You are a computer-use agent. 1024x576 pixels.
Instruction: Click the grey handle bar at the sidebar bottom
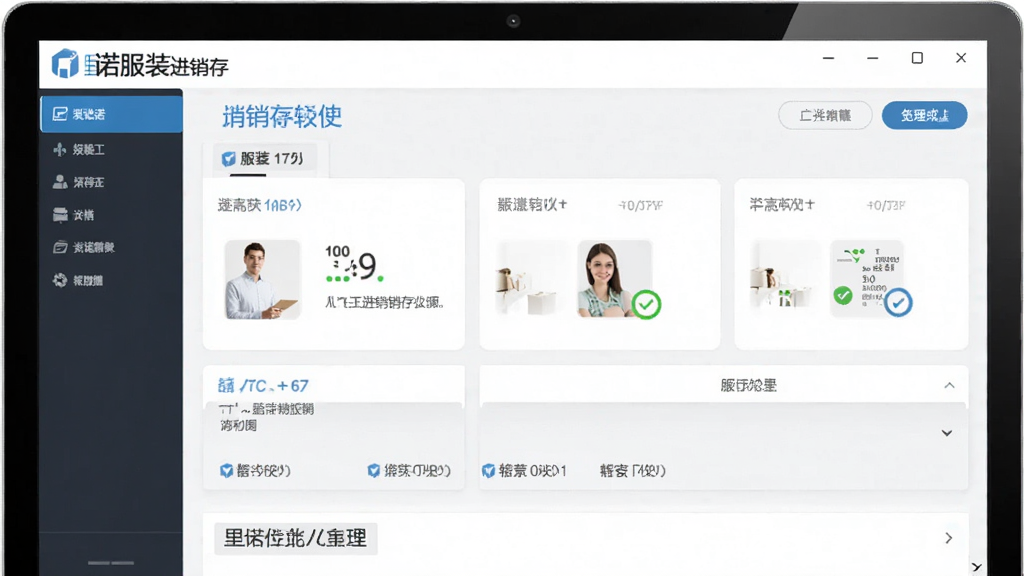pyautogui.click(x=111, y=562)
